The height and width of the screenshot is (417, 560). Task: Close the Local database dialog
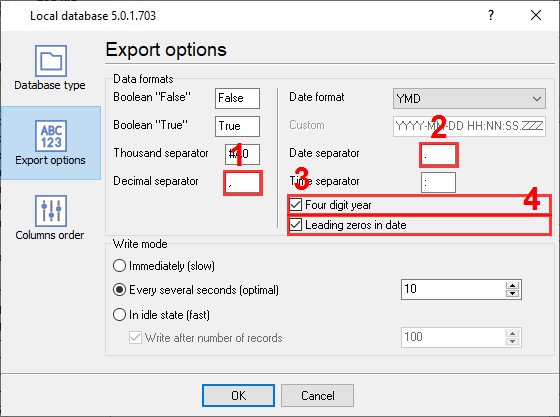pos(536,15)
